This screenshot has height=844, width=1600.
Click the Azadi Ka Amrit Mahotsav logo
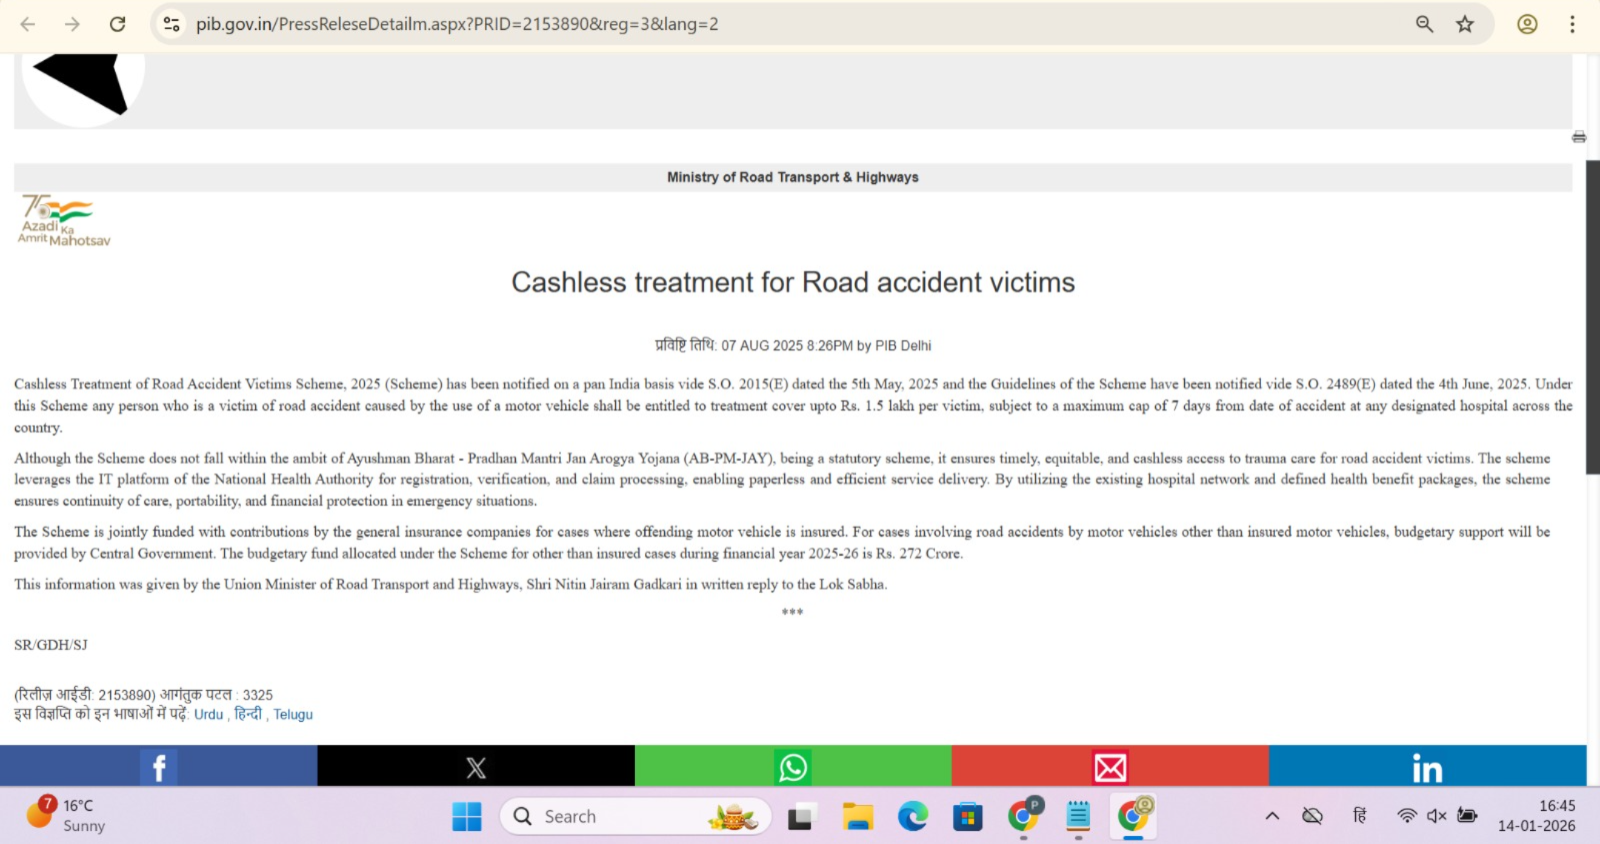pyautogui.click(x=64, y=220)
